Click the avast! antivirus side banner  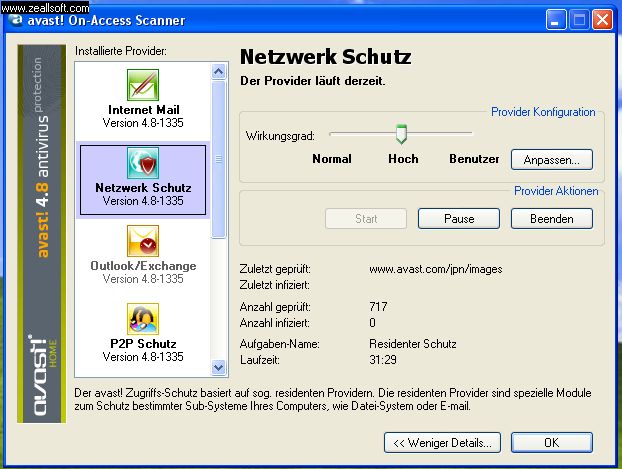coord(42,234)
